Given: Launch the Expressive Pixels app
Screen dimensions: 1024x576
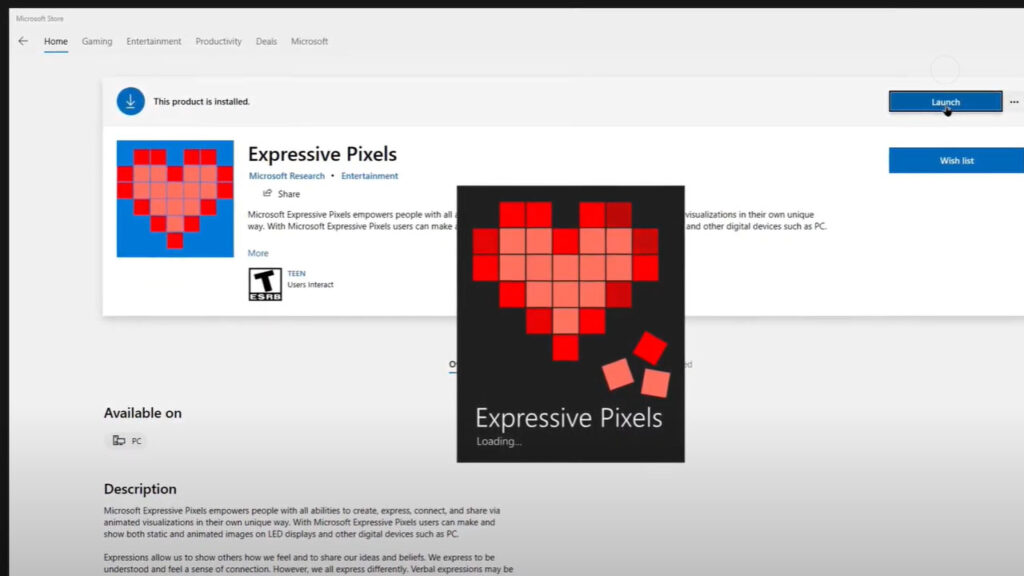Looking at the screenshot, I should pos(943,101).
